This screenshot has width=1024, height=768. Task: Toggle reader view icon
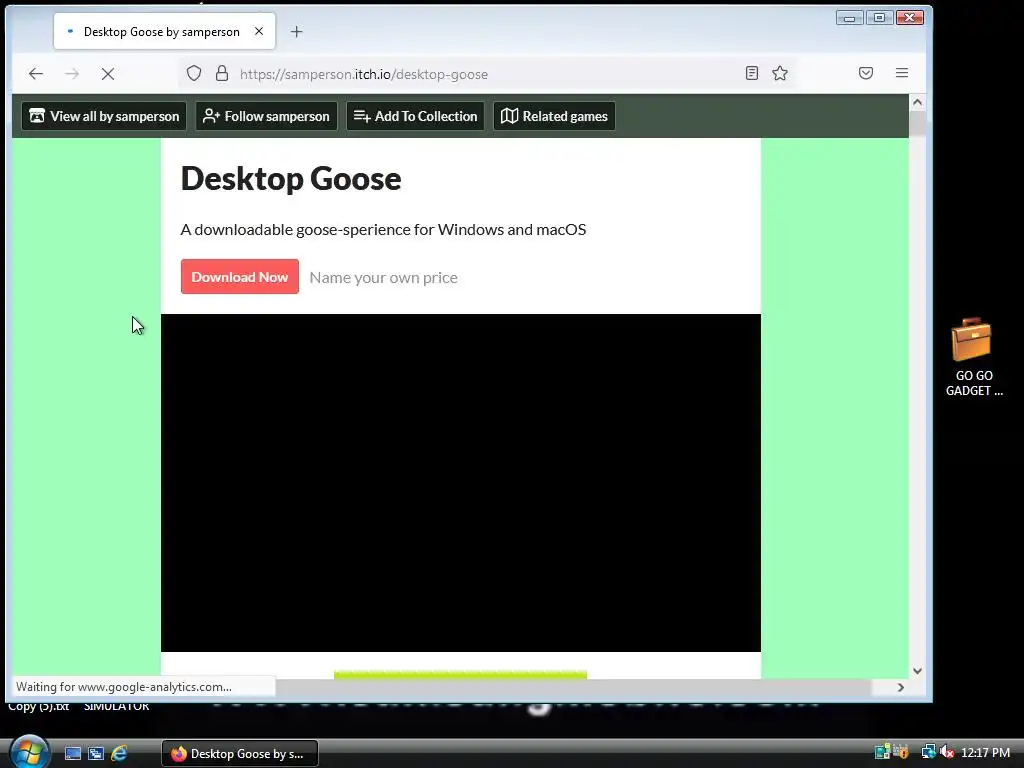point(752,73)
